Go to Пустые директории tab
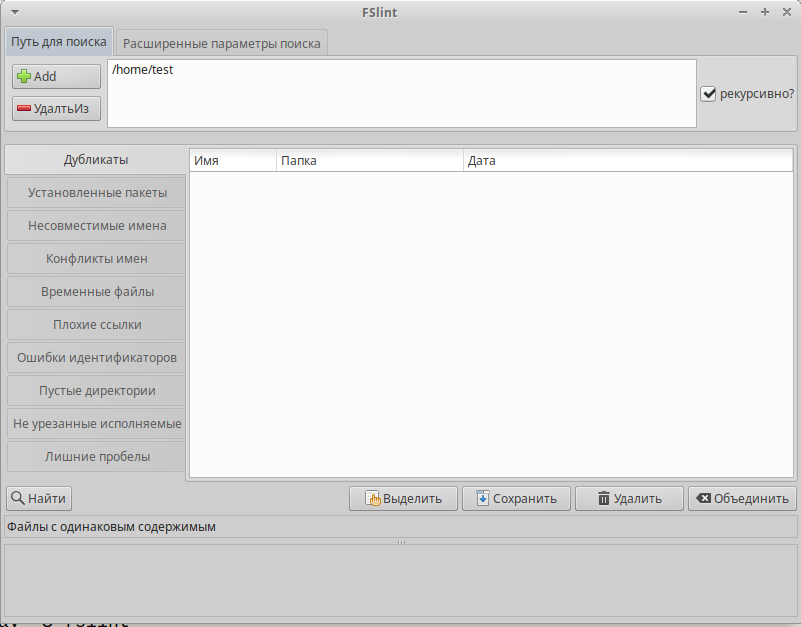This screenshot has height=627, width=801. (x=97, y=391)
